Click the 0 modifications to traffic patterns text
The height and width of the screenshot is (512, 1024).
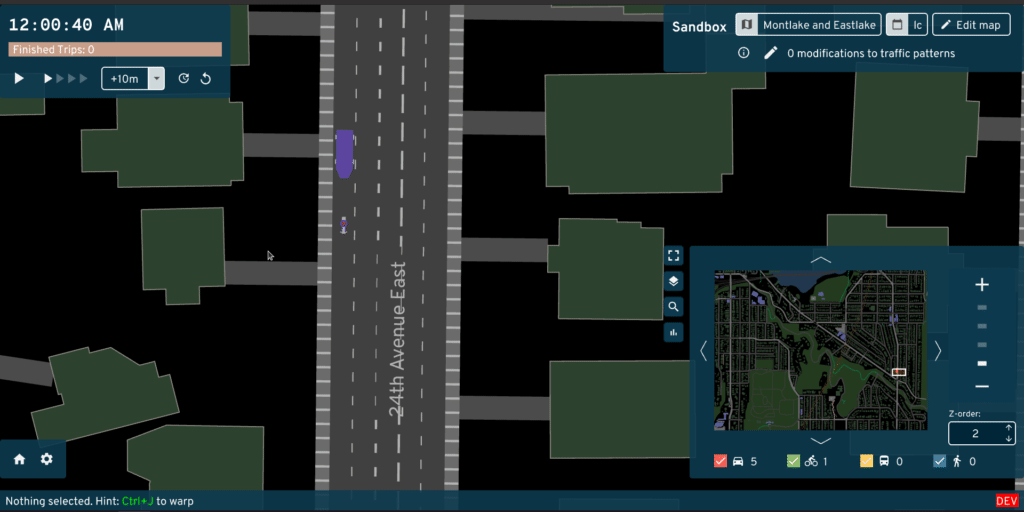(x=871, y=54)
